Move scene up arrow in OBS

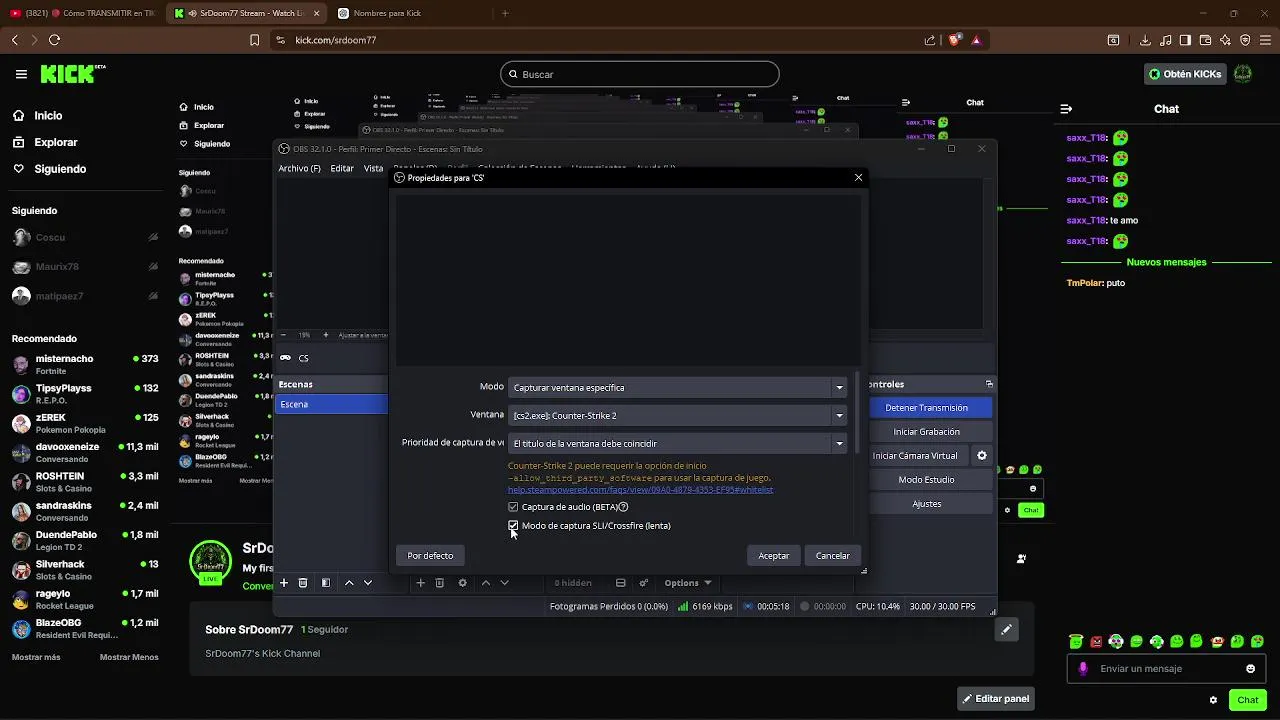[349, 583]
